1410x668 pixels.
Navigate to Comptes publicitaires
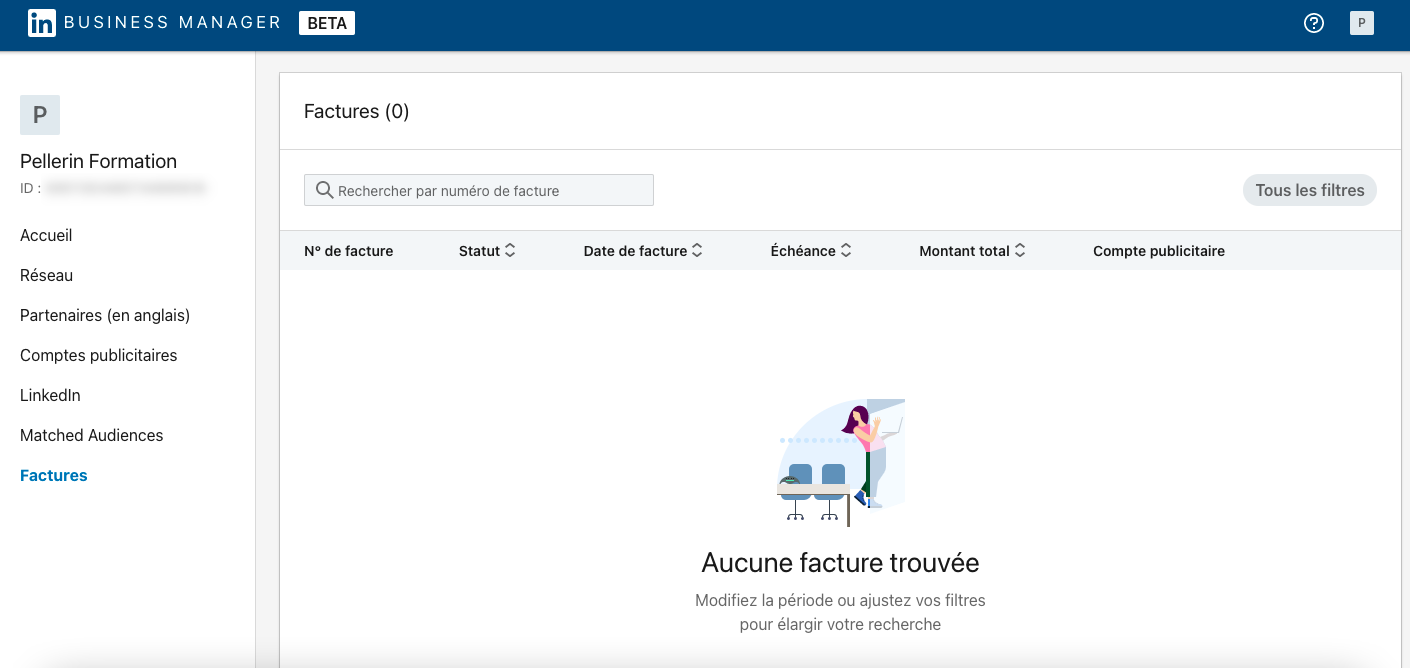tap(98, 355)
